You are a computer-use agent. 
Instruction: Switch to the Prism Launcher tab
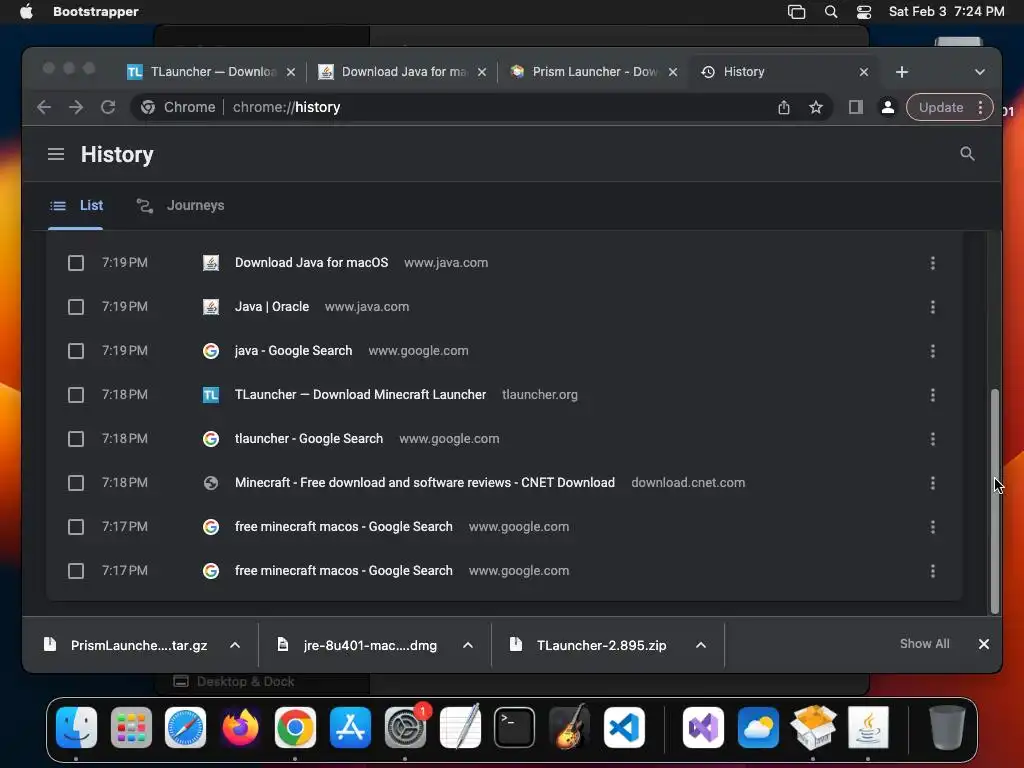pos(592,72)
